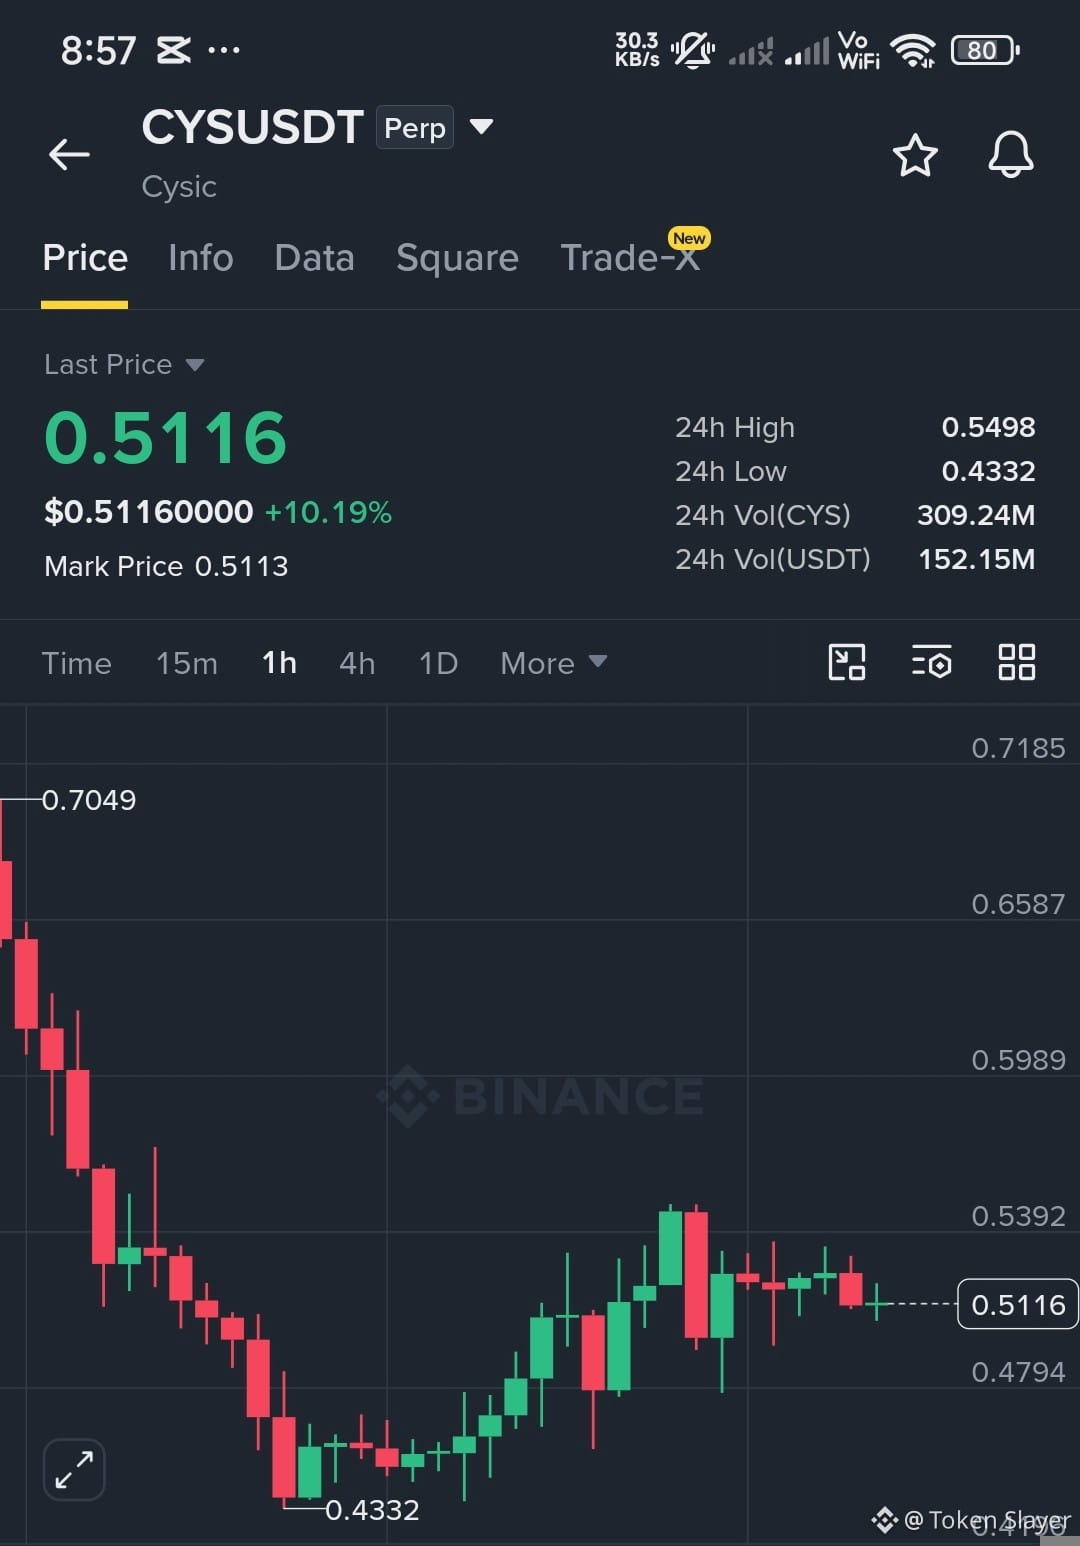The height and width of the screenshot is (1546, 1080).
Task: Select the 4h timeframe
Action: click(357, 663)
